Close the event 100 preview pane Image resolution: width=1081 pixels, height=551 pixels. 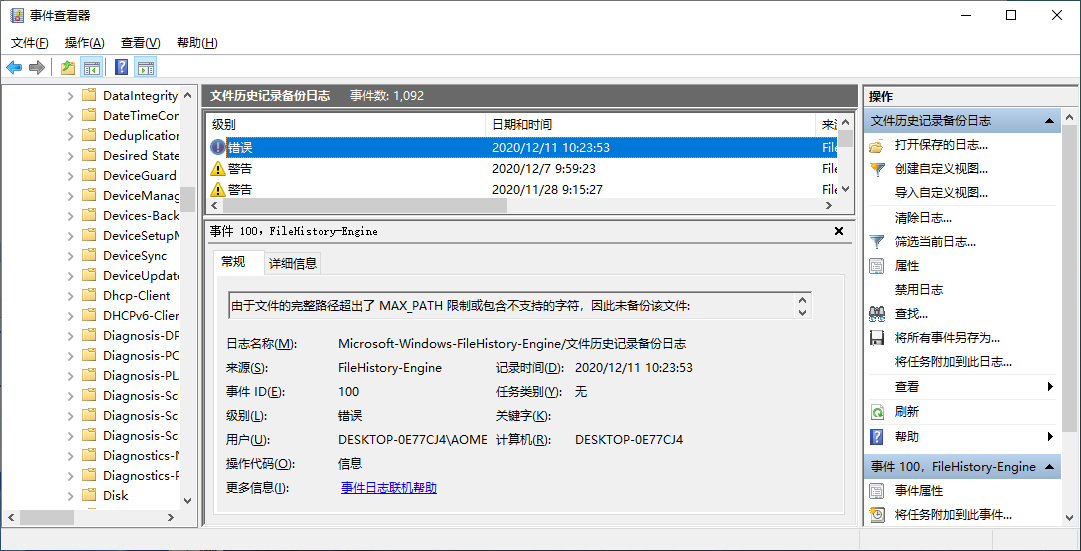(839, 231)
